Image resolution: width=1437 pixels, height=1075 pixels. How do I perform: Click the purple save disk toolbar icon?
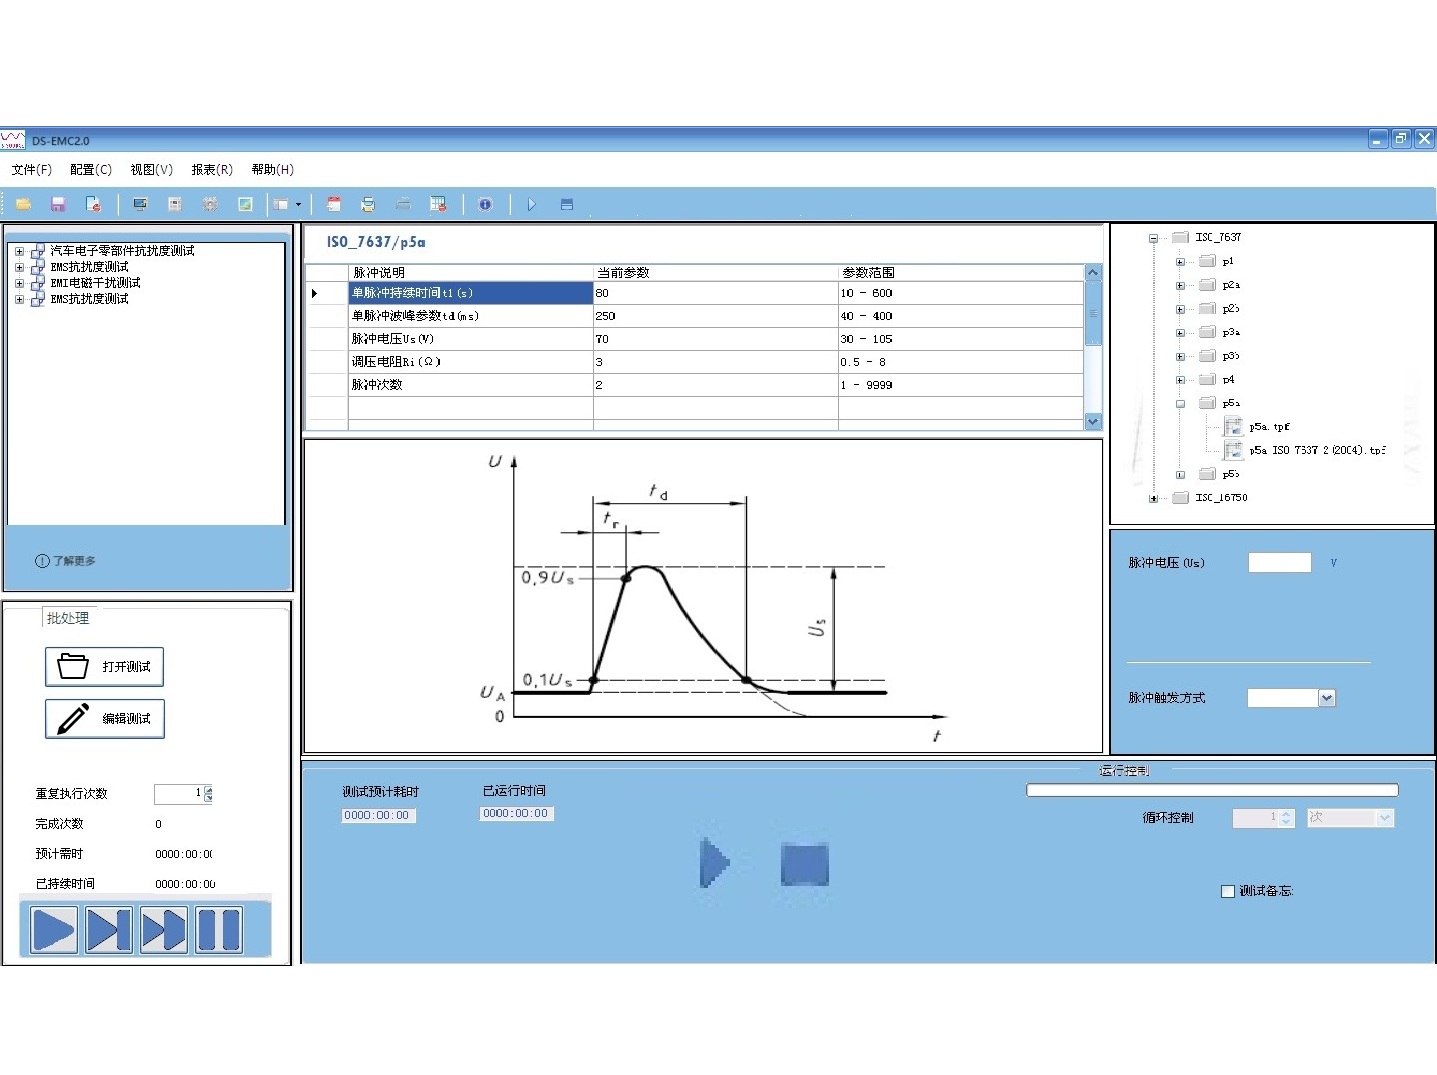click(x=58, y=204)
